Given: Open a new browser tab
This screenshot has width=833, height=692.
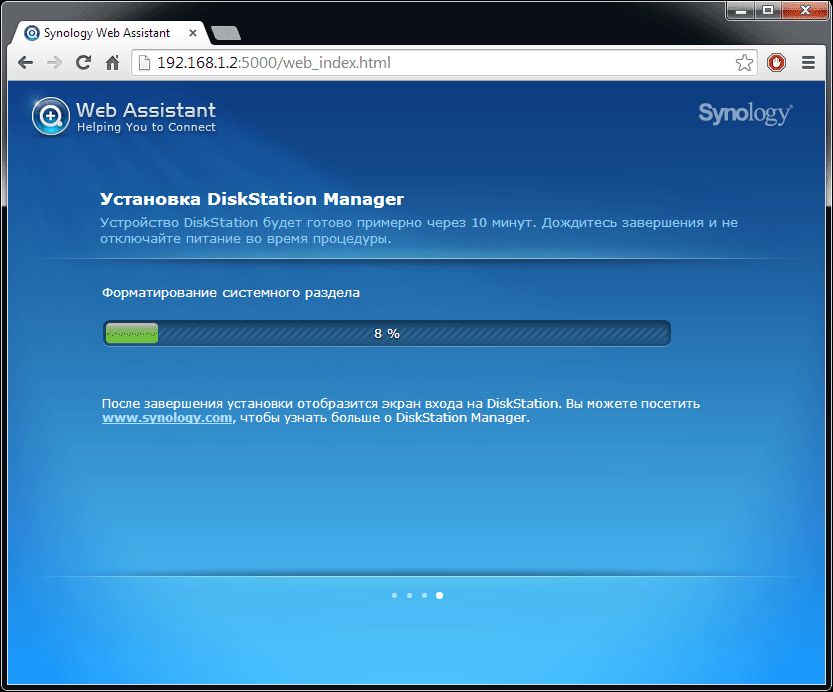Looking at the screenshot, I should 226,33.
